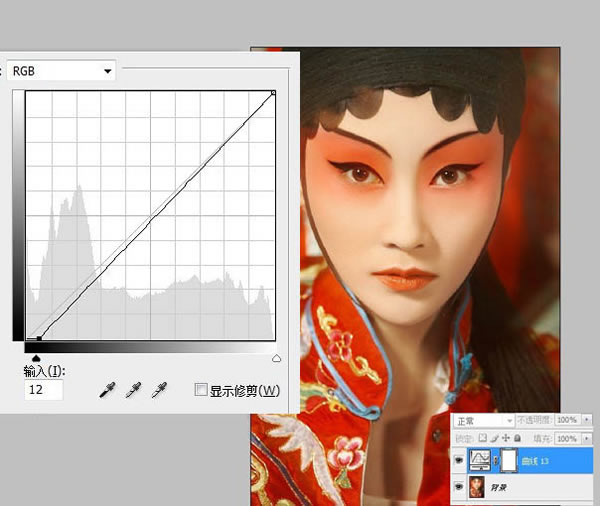This screenshot has height=506, width=600.
Task: Enable the 显示修剪 (W) checkbox
Action: pos(201,390)
